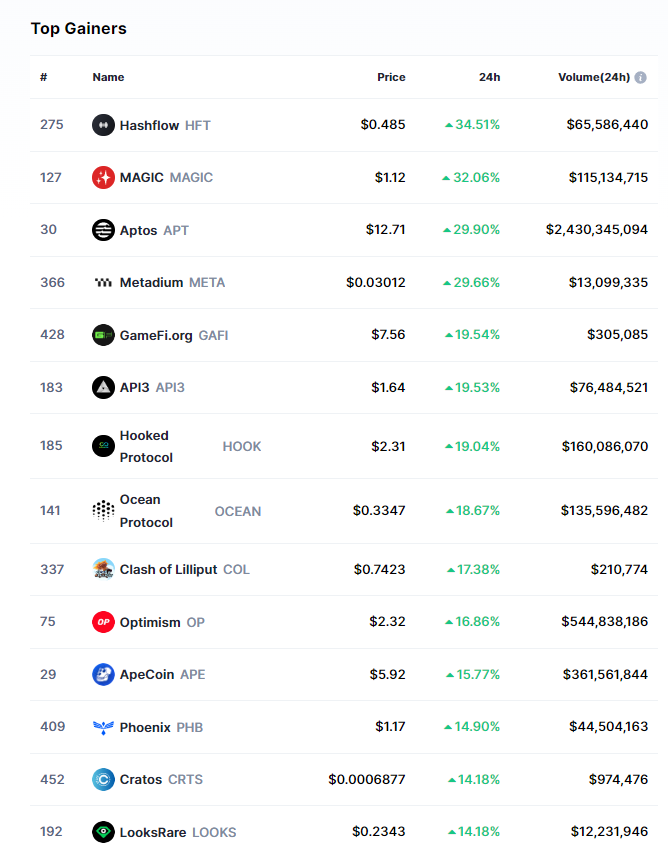Click the ApeCoin blue logo icon
This screenshot has width=668, height=852.
(x=103, y=674)
